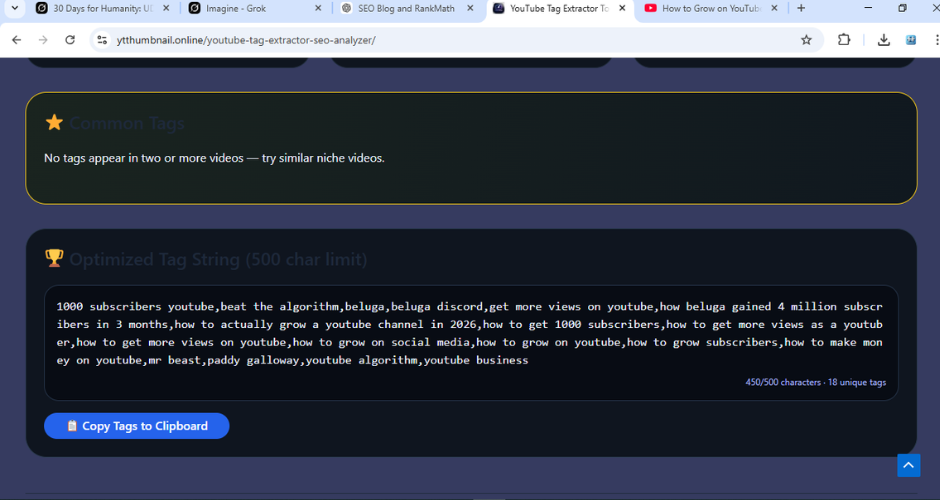View site information icon in address bar

(x=103, y=40)
